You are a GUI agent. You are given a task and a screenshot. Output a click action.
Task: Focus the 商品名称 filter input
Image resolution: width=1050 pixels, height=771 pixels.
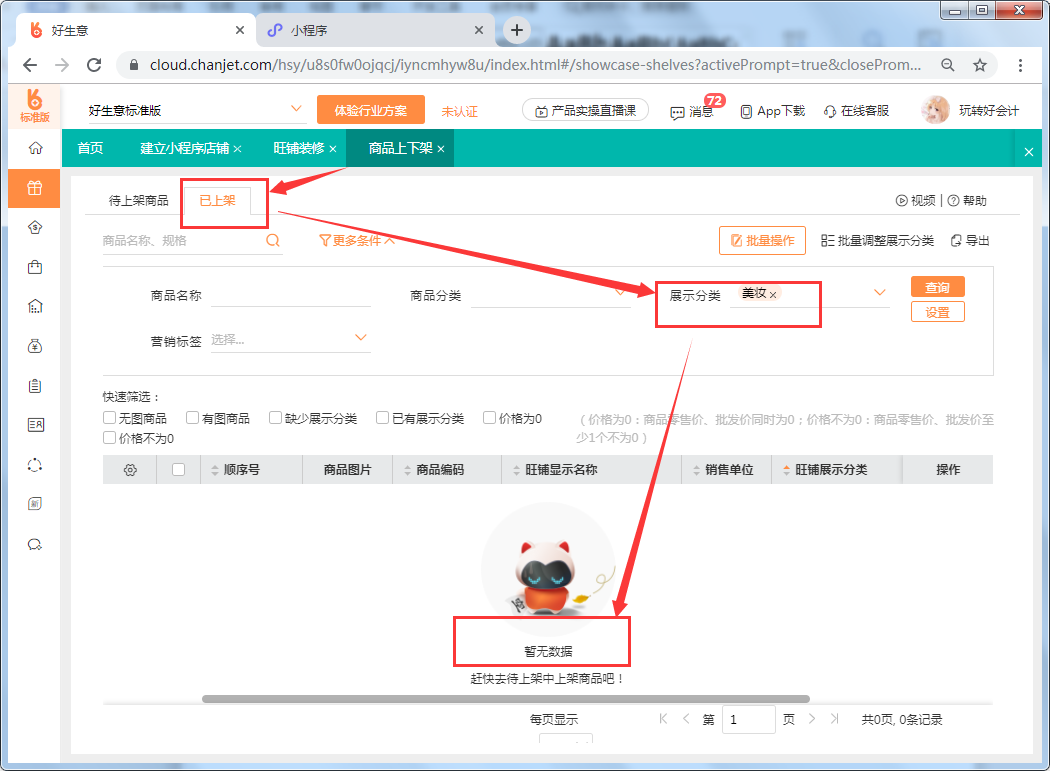pyautogui.click(x=291, y=295)
